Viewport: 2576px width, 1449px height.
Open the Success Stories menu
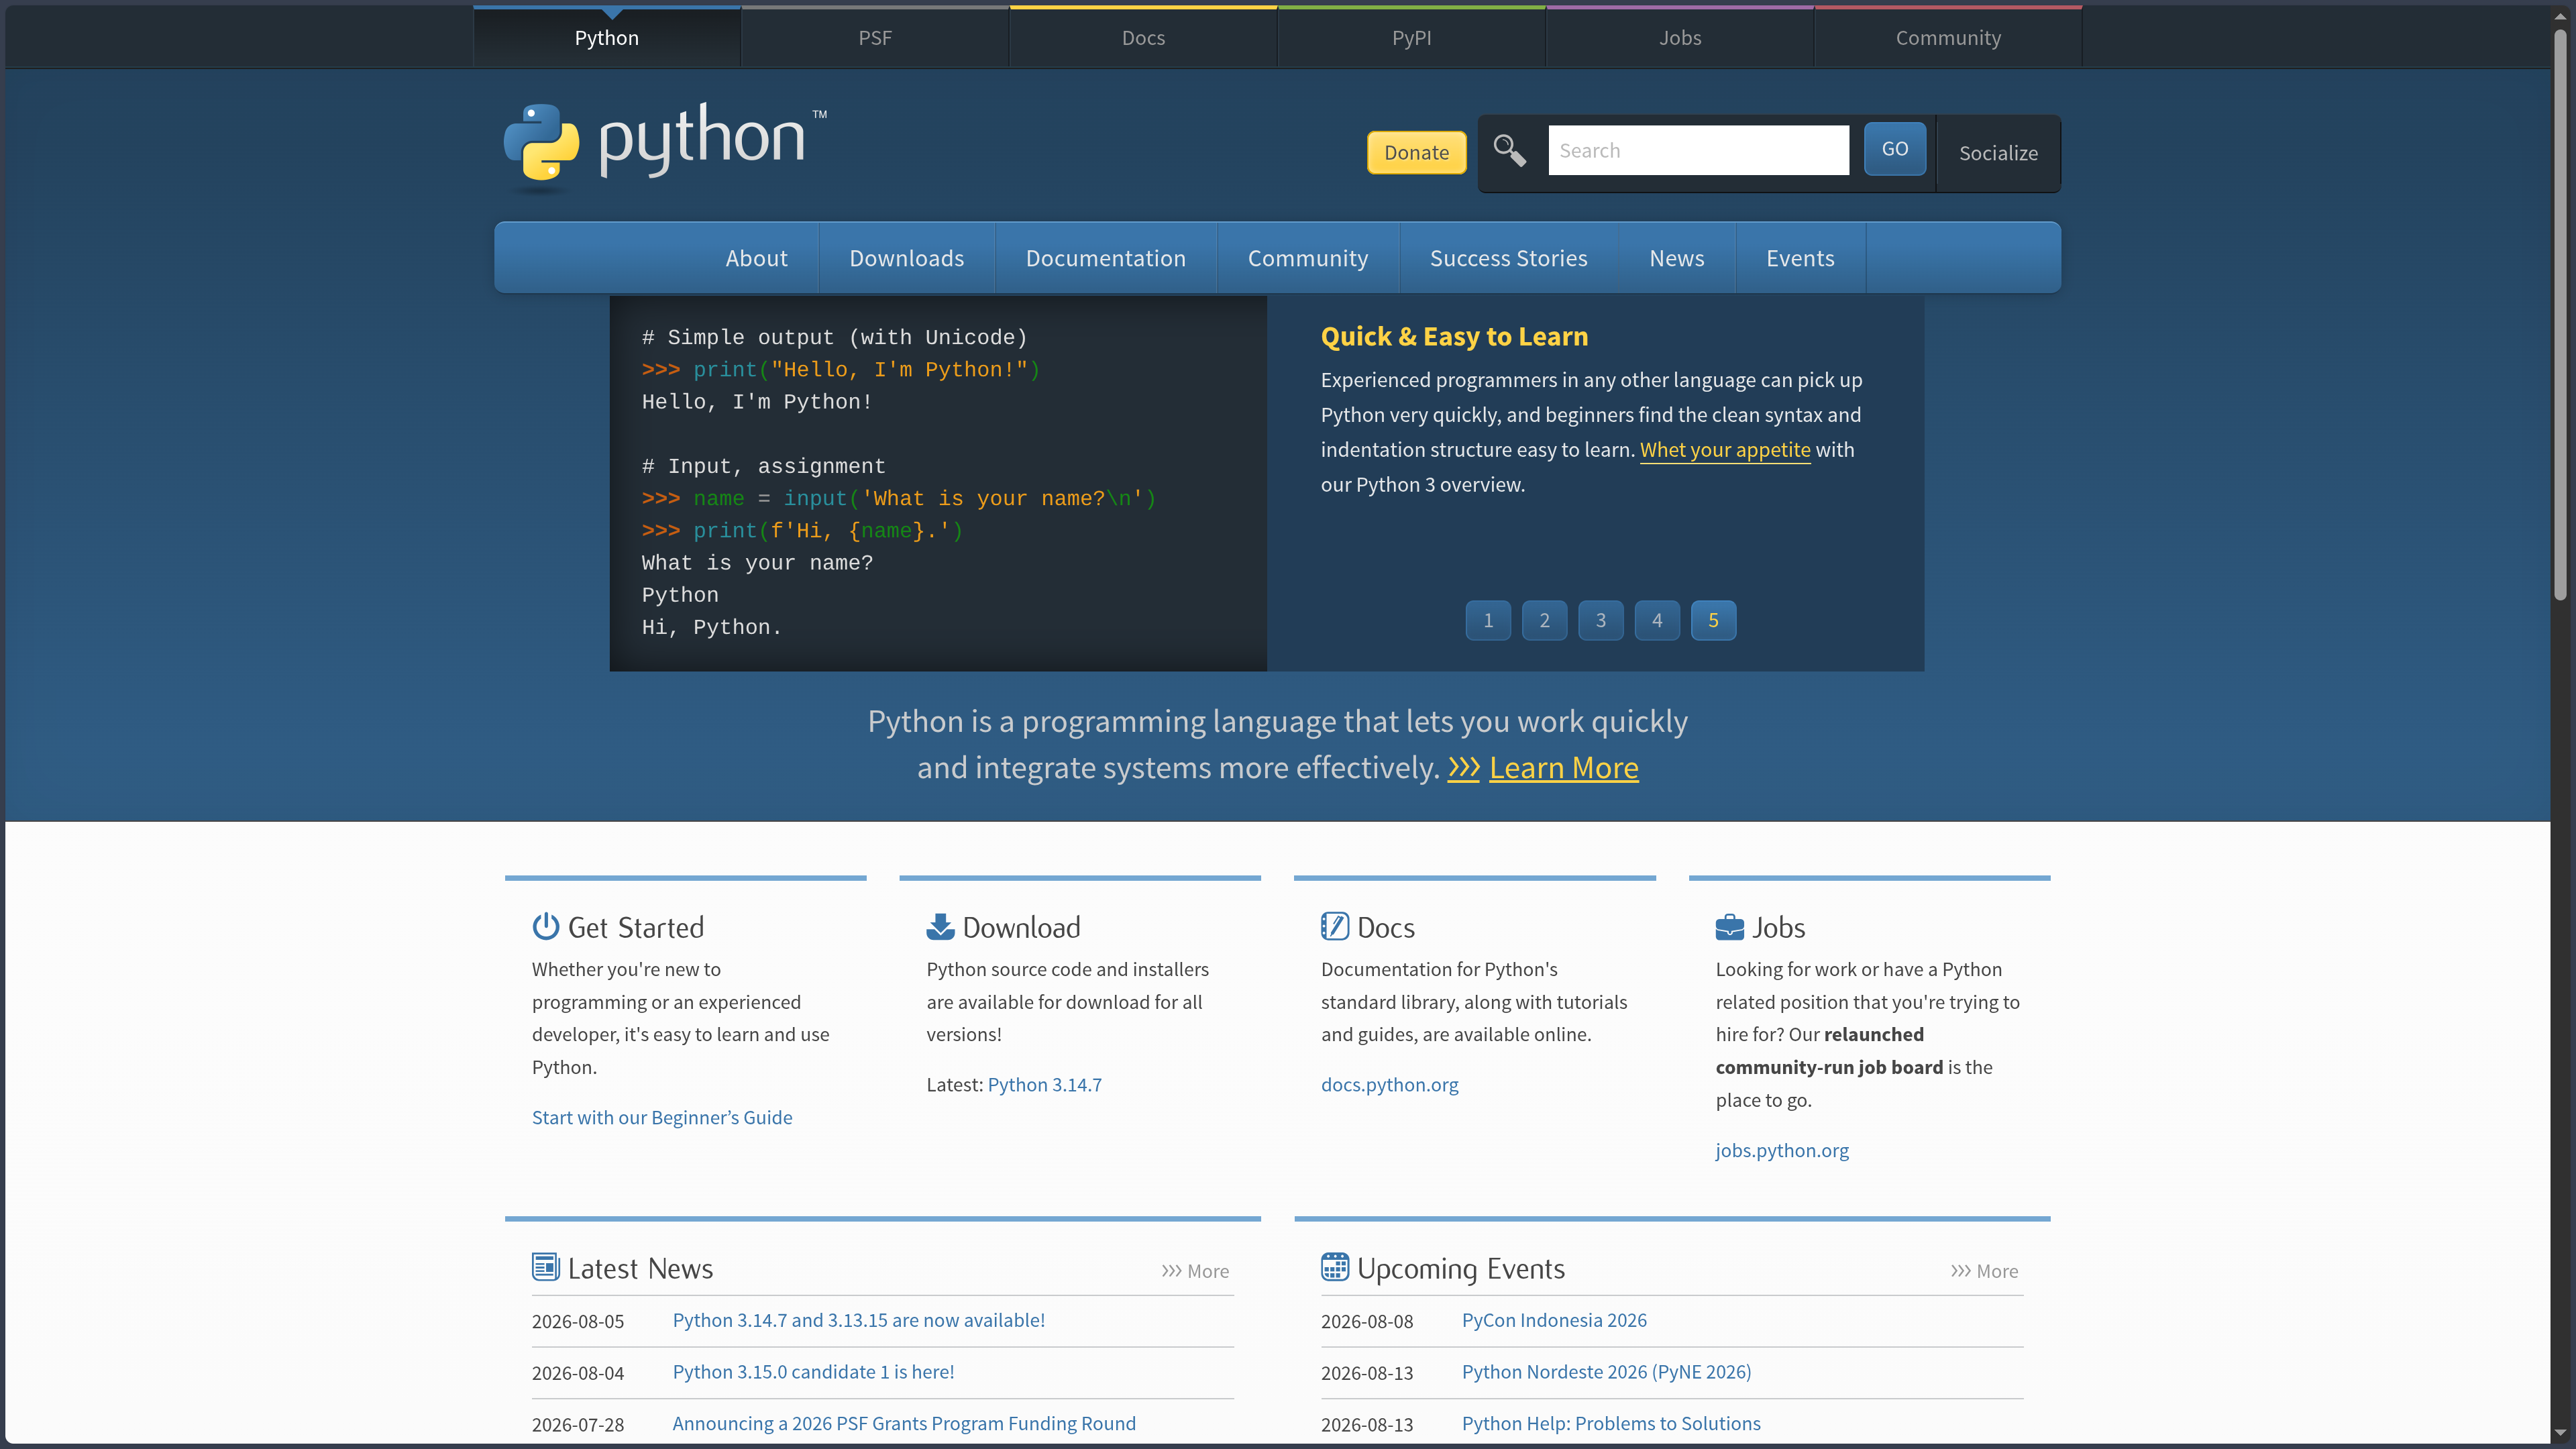pos(1508,258)
